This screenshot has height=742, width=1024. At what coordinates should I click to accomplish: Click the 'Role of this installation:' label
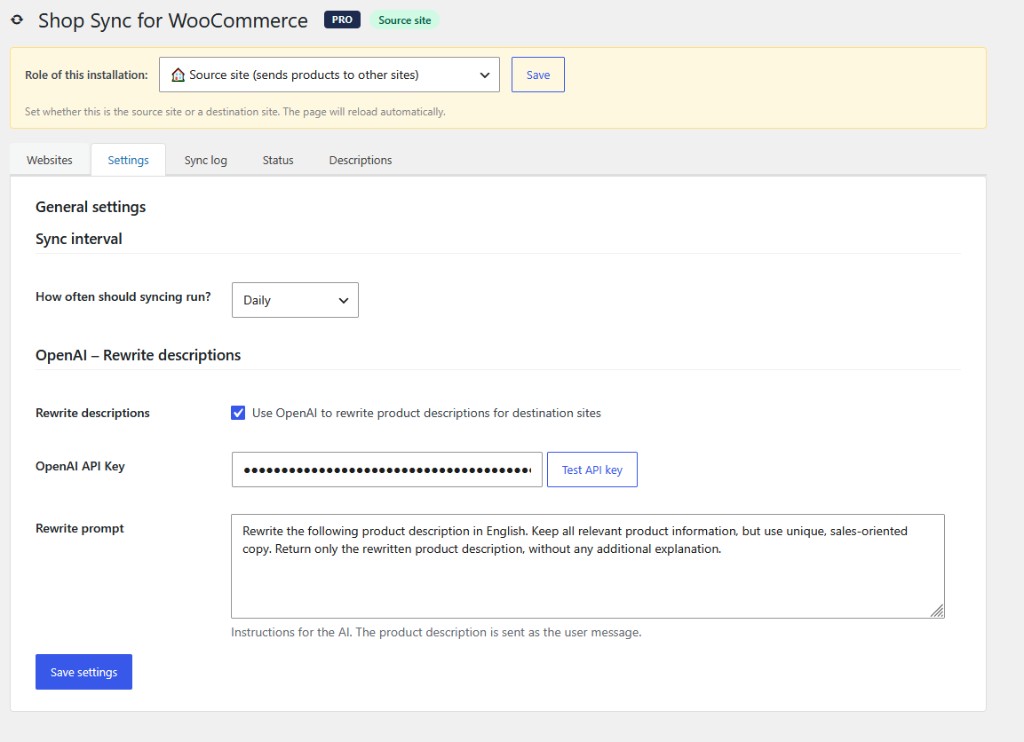click(x=86, y=75)
